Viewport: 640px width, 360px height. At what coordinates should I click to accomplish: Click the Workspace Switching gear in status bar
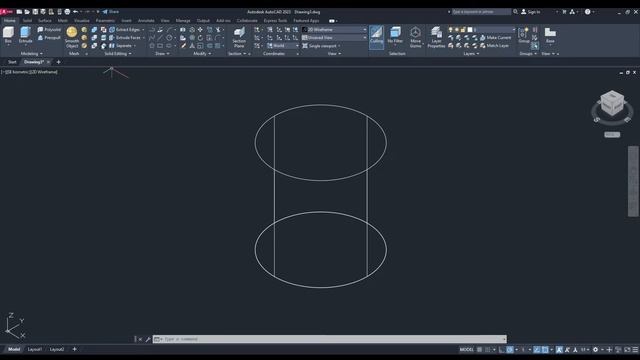click(x=596, y=349)
